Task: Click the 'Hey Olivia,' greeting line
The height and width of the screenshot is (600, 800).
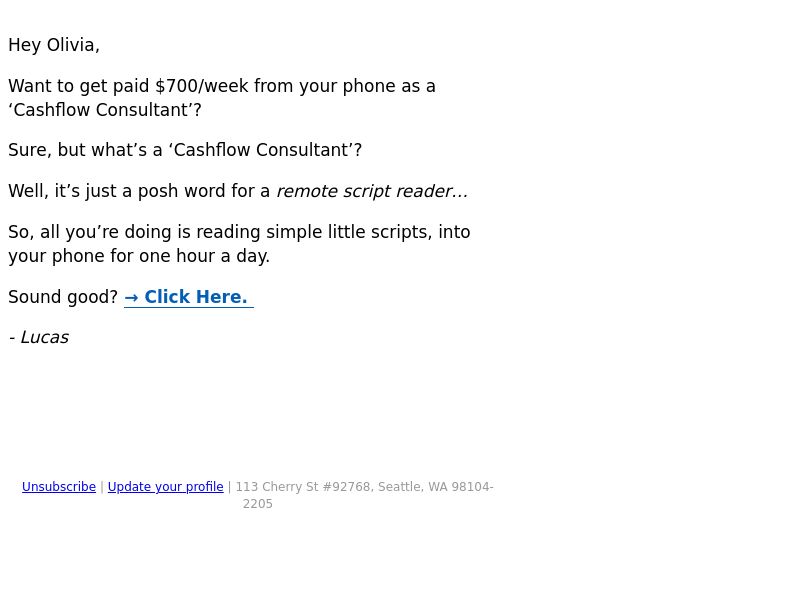Action: pos(54,45)
